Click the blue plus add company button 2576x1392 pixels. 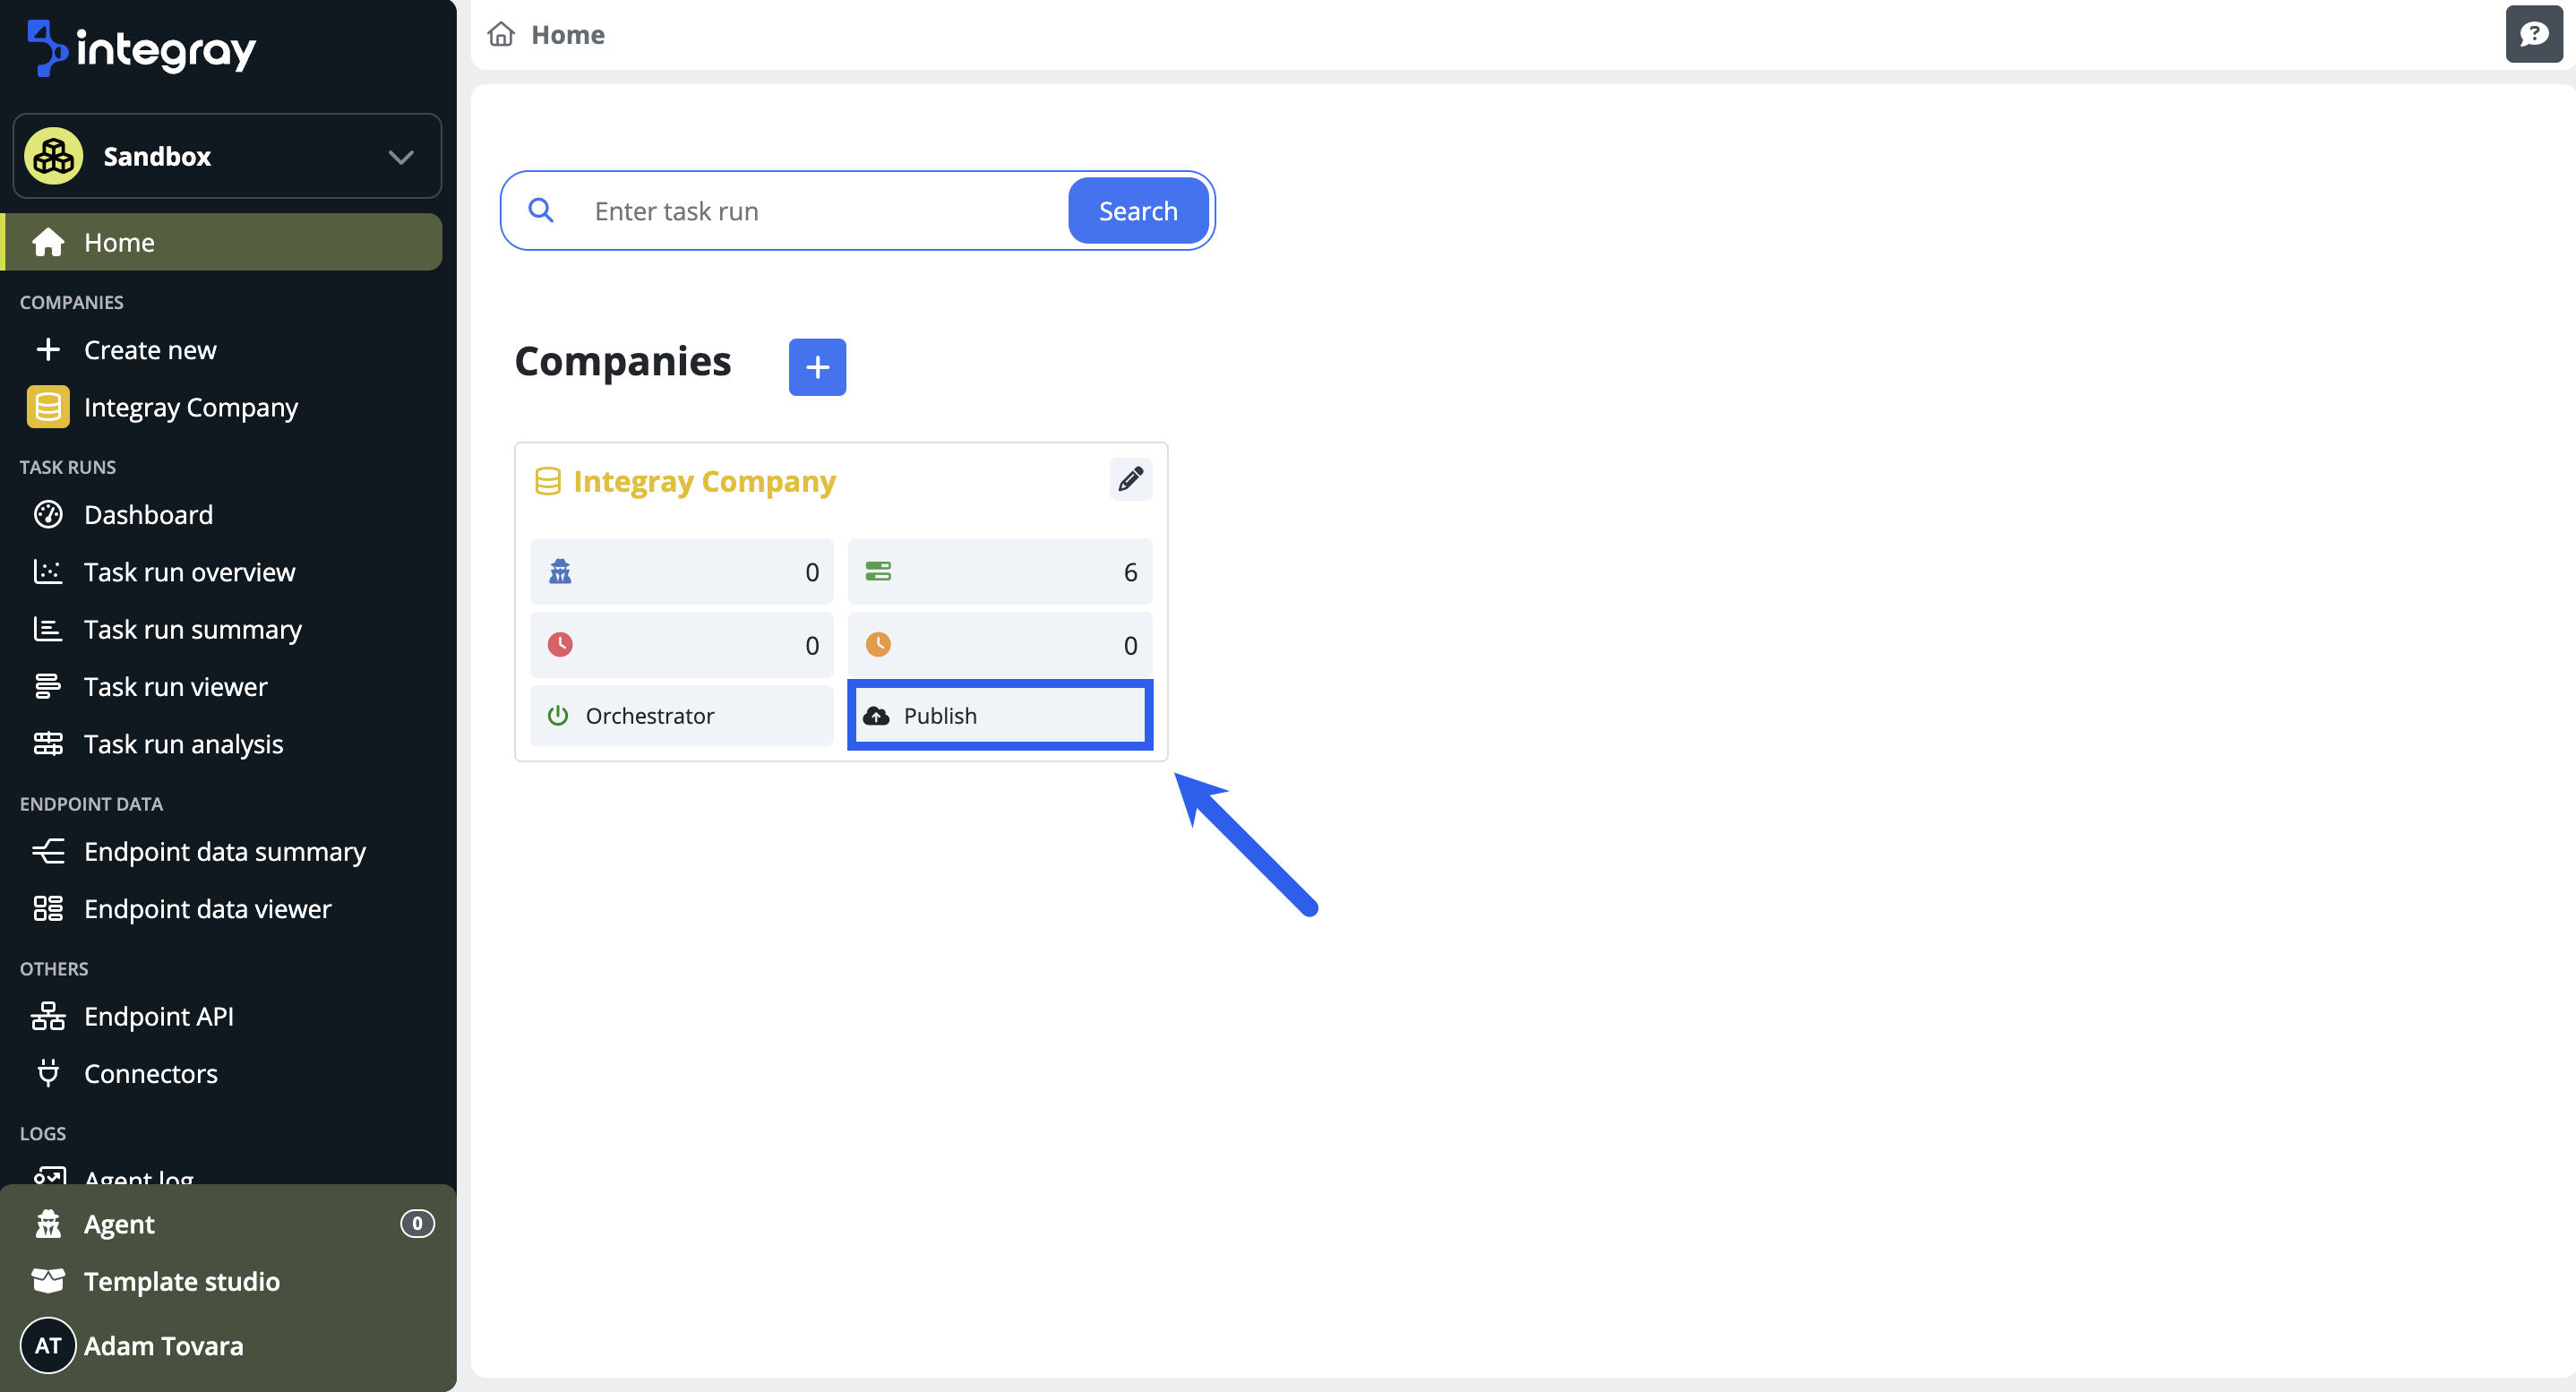[x=817, y=367]
